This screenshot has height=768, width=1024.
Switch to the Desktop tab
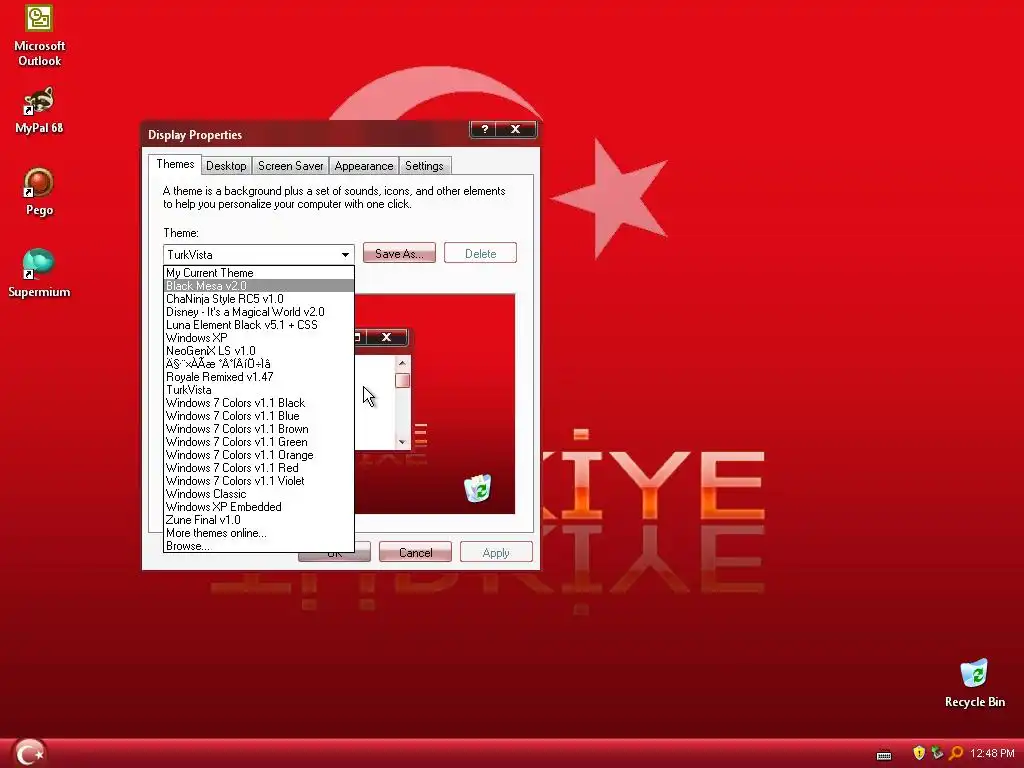(x=226, y=166)
